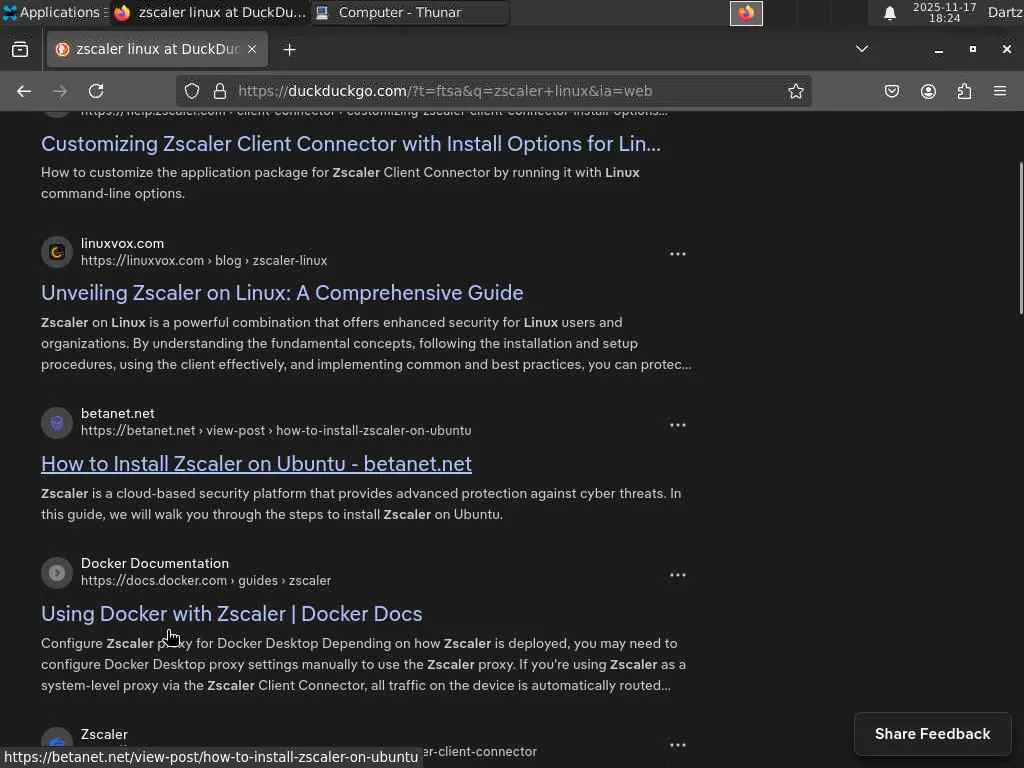Click the docs.docker.com guides zscaler URL

pyautogui.click(x=206, y=581)
